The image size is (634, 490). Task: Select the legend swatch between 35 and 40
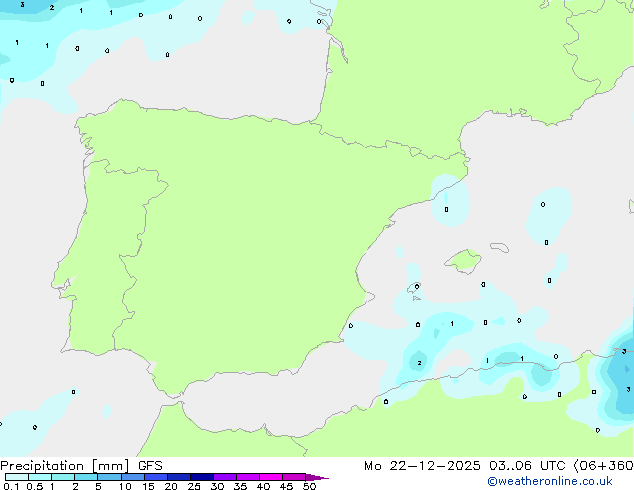click(247, 477)
